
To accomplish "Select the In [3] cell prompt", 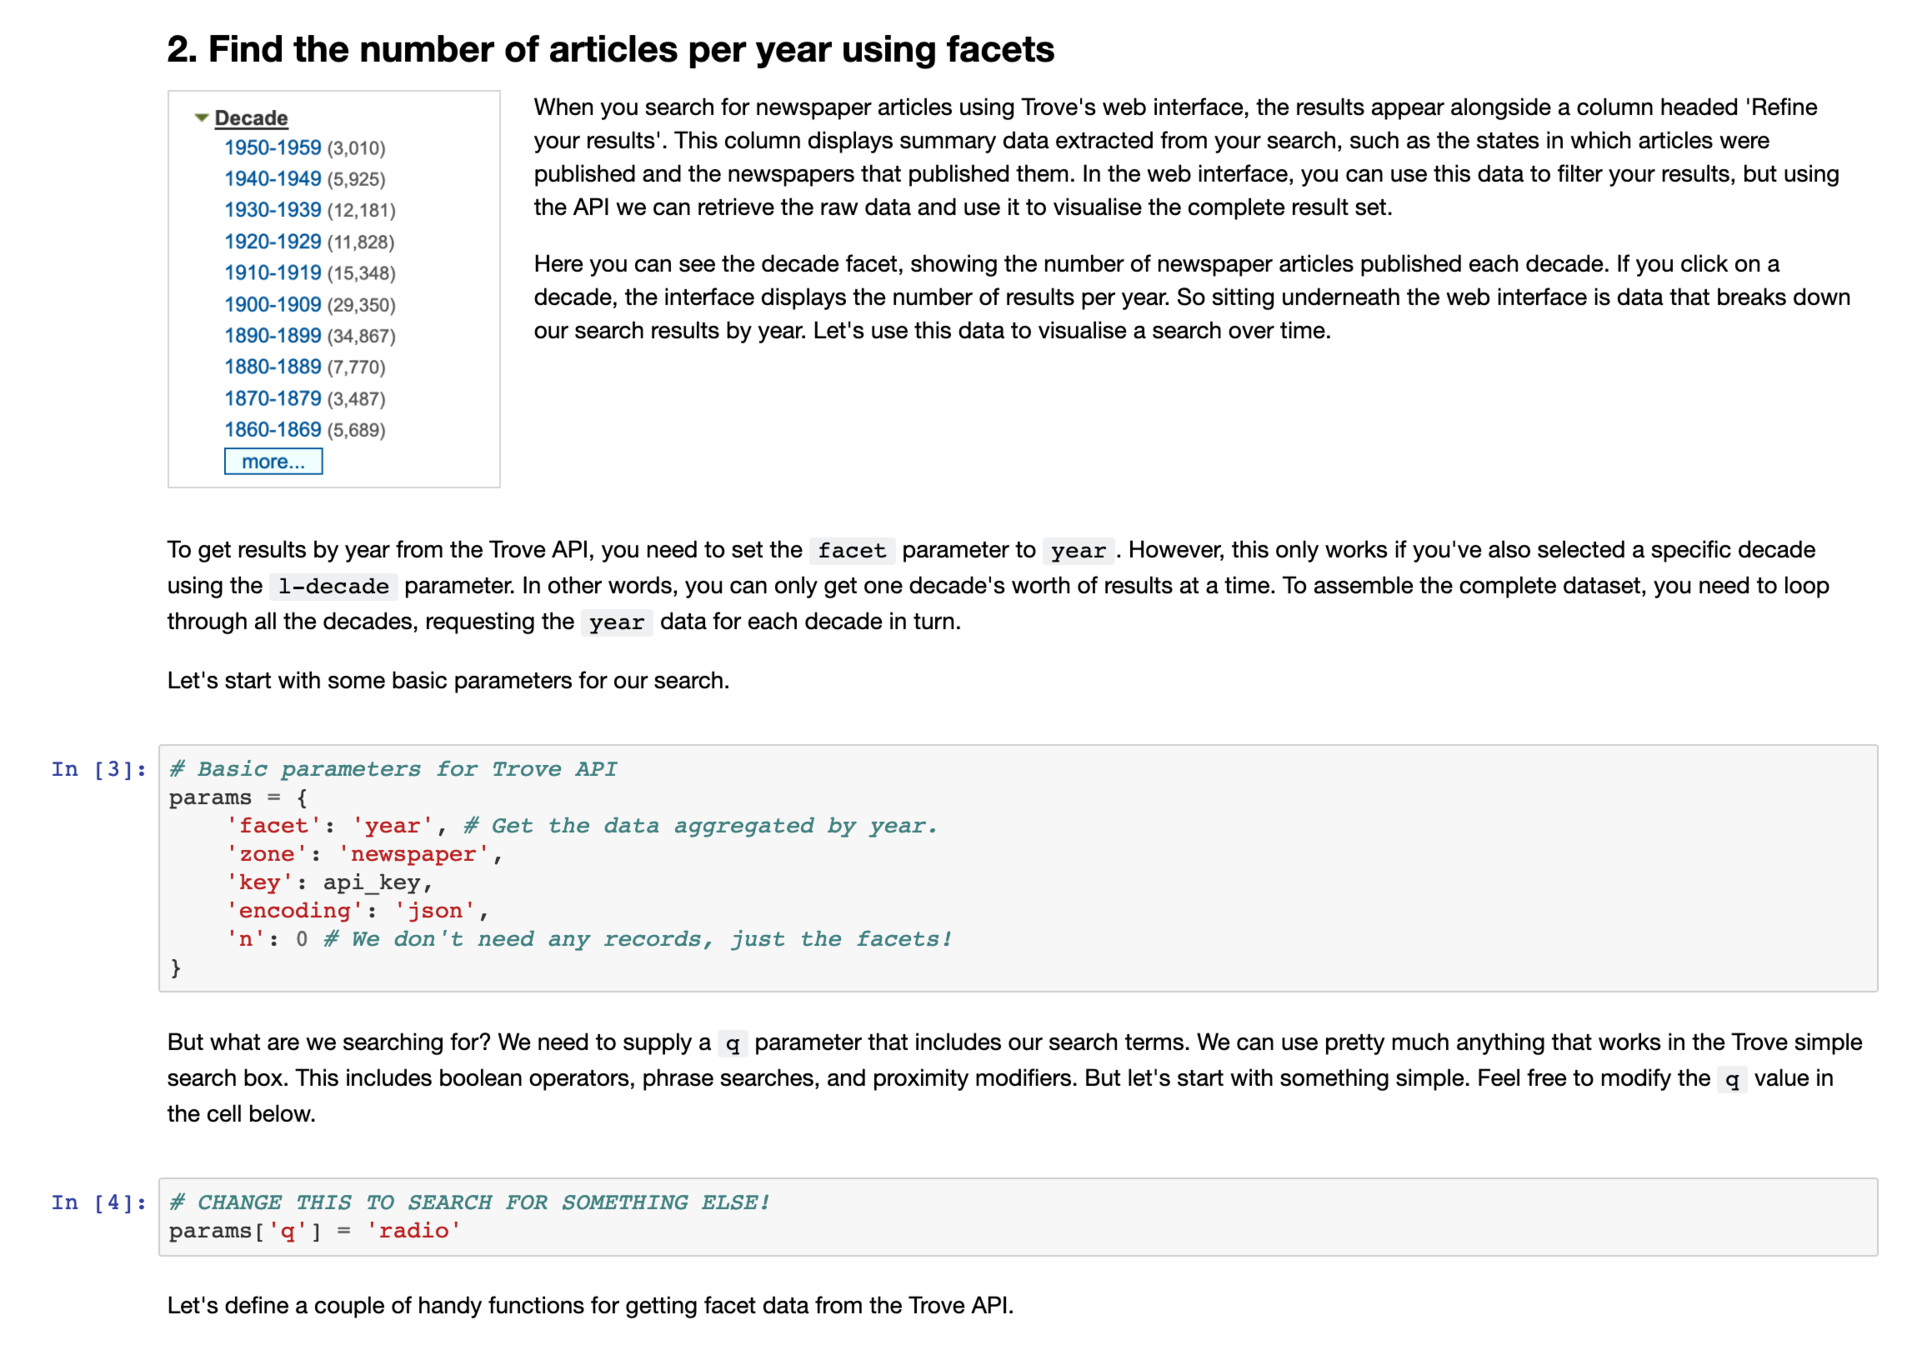I will (99, 769).
